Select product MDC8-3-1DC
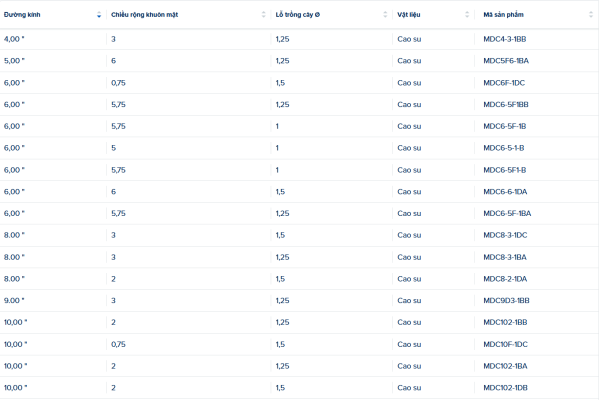 pyautogui.click(x=505, y=235)
